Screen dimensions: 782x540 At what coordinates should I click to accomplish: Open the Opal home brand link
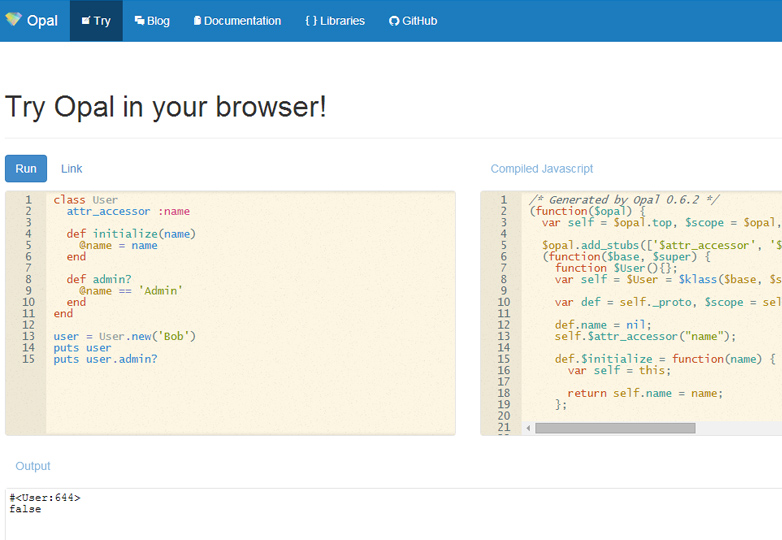pyautogui.click(x=31, y=20)
